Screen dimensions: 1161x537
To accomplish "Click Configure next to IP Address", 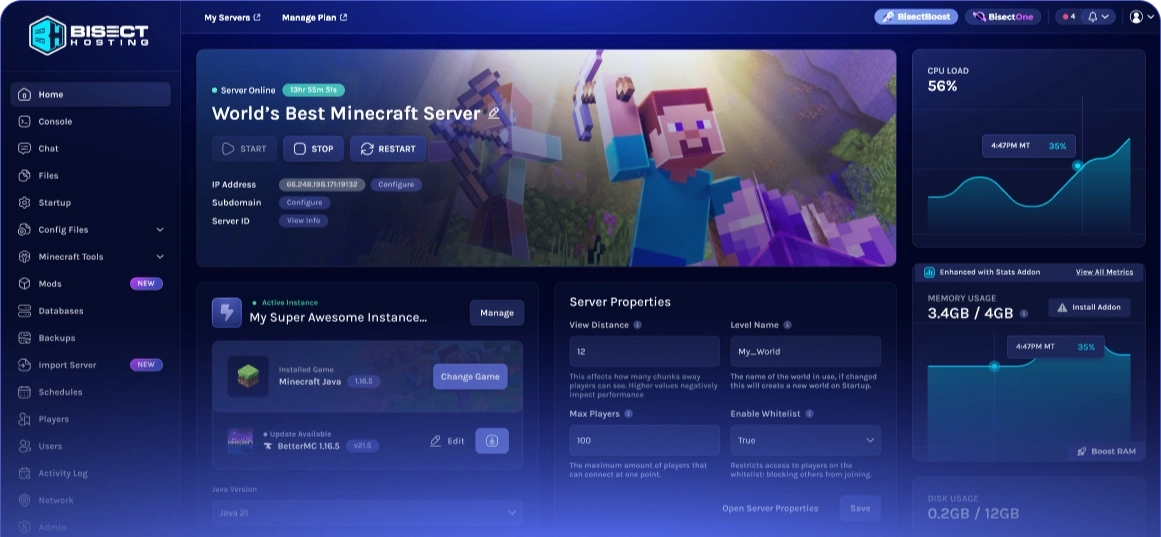I will coord(396,184).
